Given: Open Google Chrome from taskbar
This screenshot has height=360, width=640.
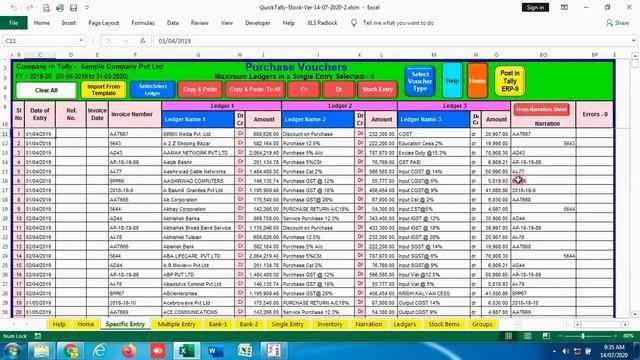Looking at the screenshot, I should coord(71,351).
